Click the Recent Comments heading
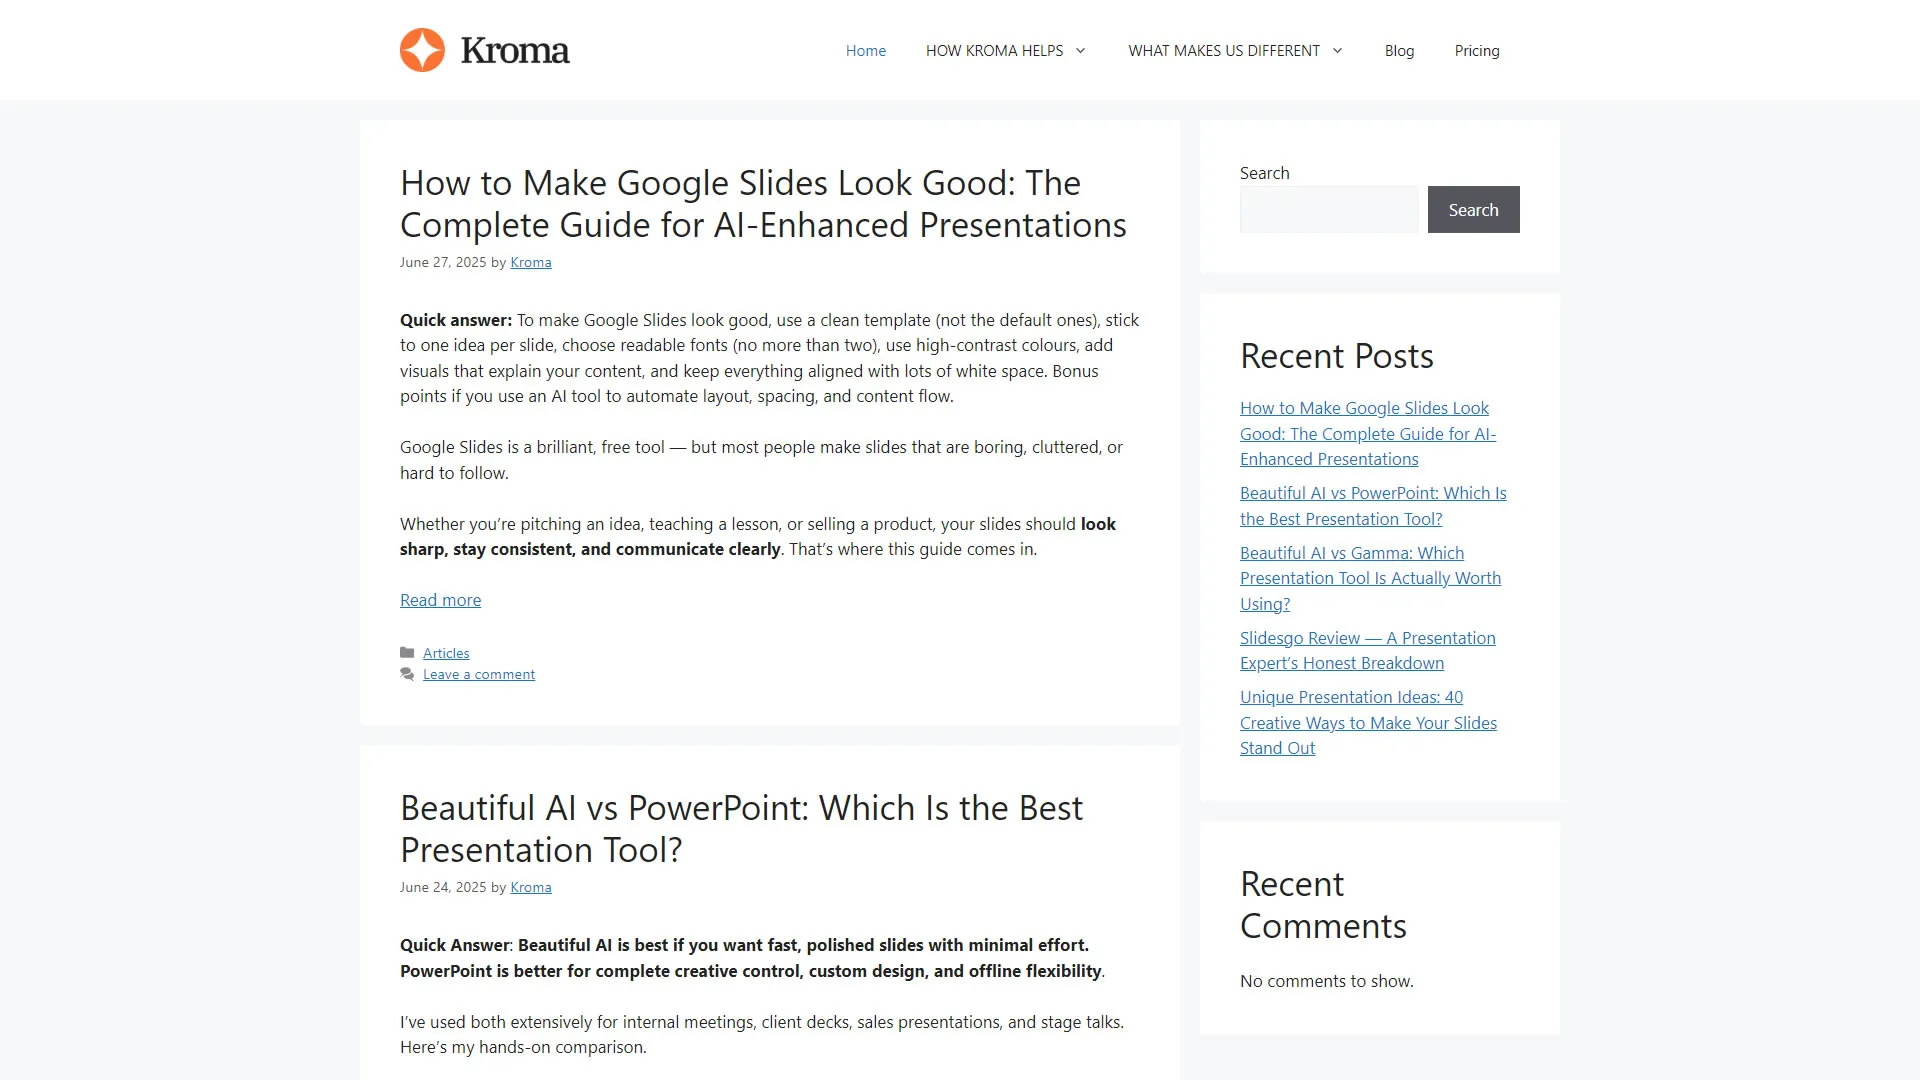 [1323, 905]
